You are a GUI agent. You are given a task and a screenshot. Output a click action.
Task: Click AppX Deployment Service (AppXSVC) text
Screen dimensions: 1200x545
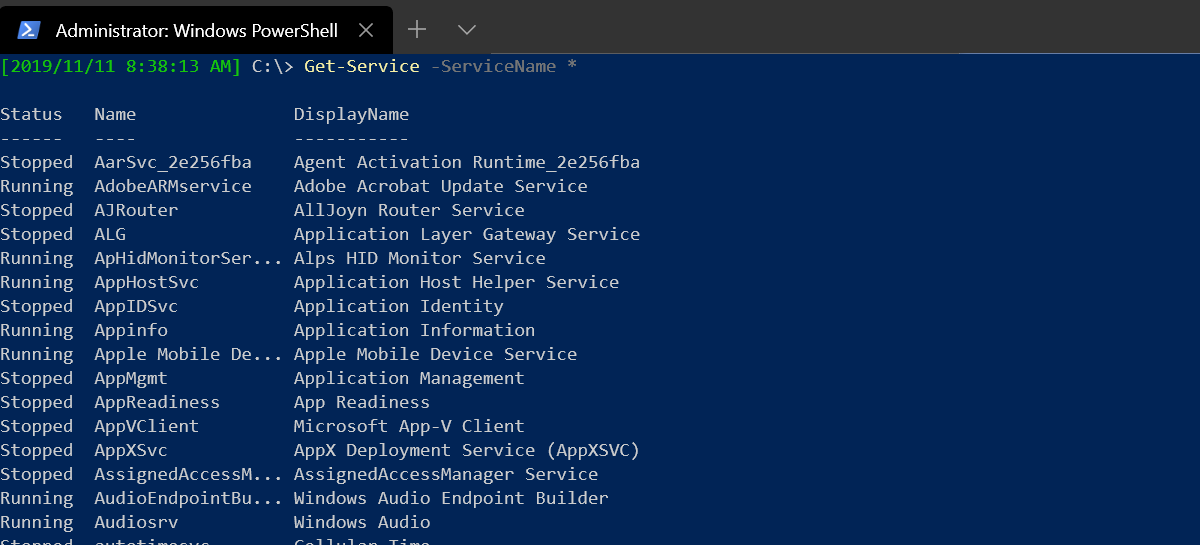click(467, 450)
